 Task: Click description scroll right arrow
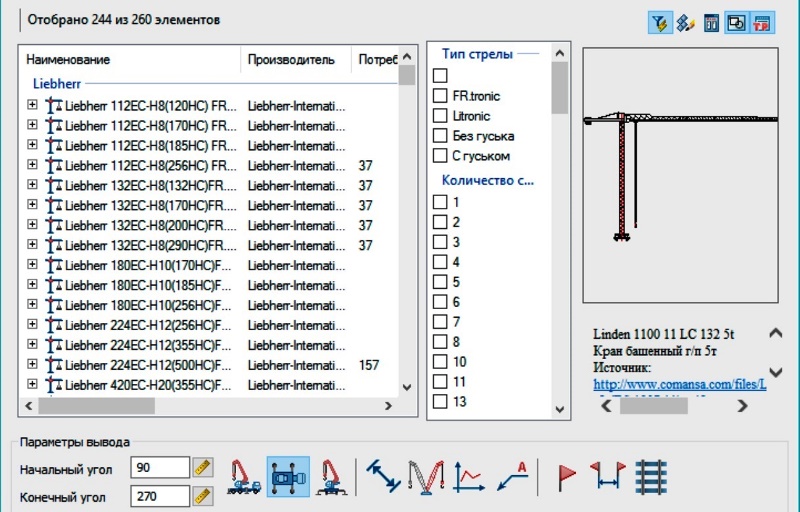click(742, 406)
